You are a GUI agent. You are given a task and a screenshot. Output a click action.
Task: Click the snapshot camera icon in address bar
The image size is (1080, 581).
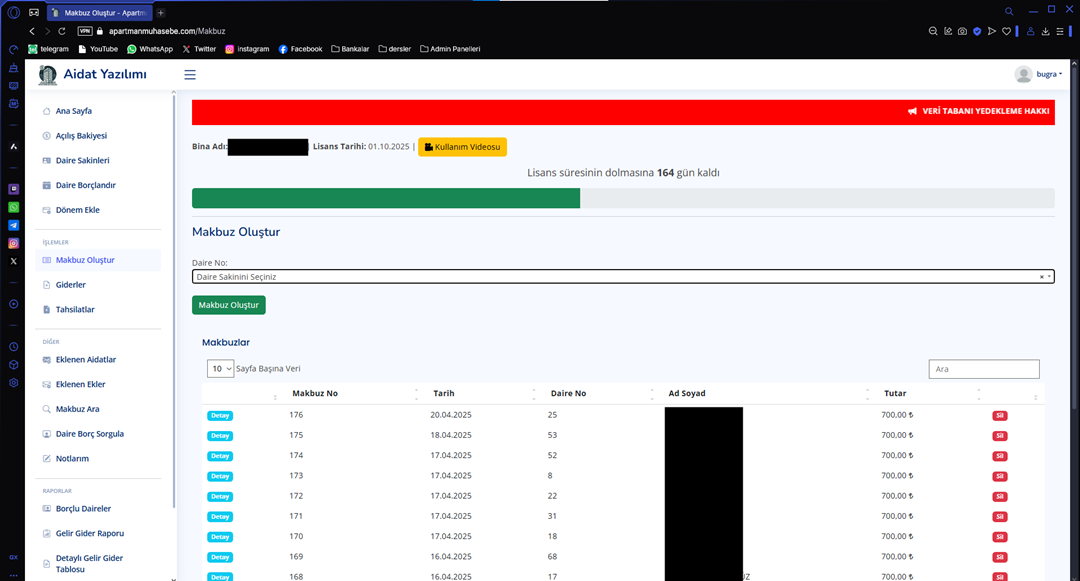click(x=962, y=31)
